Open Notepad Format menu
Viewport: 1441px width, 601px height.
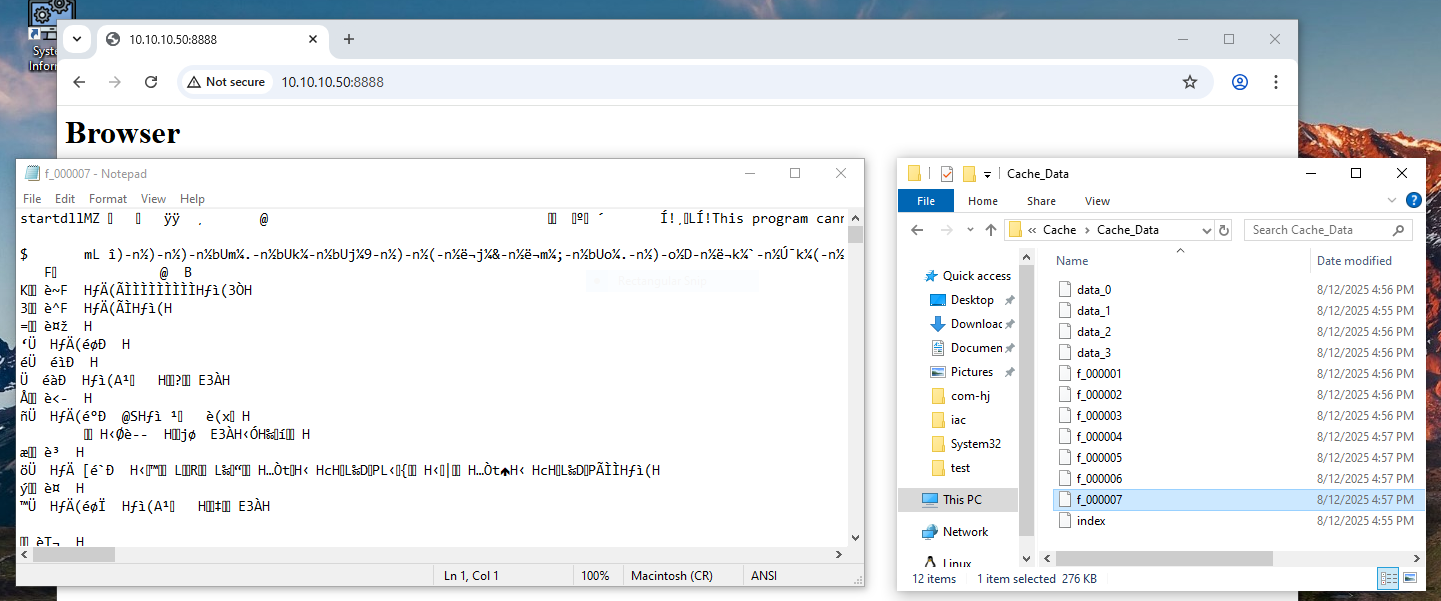tap(108, 199)
